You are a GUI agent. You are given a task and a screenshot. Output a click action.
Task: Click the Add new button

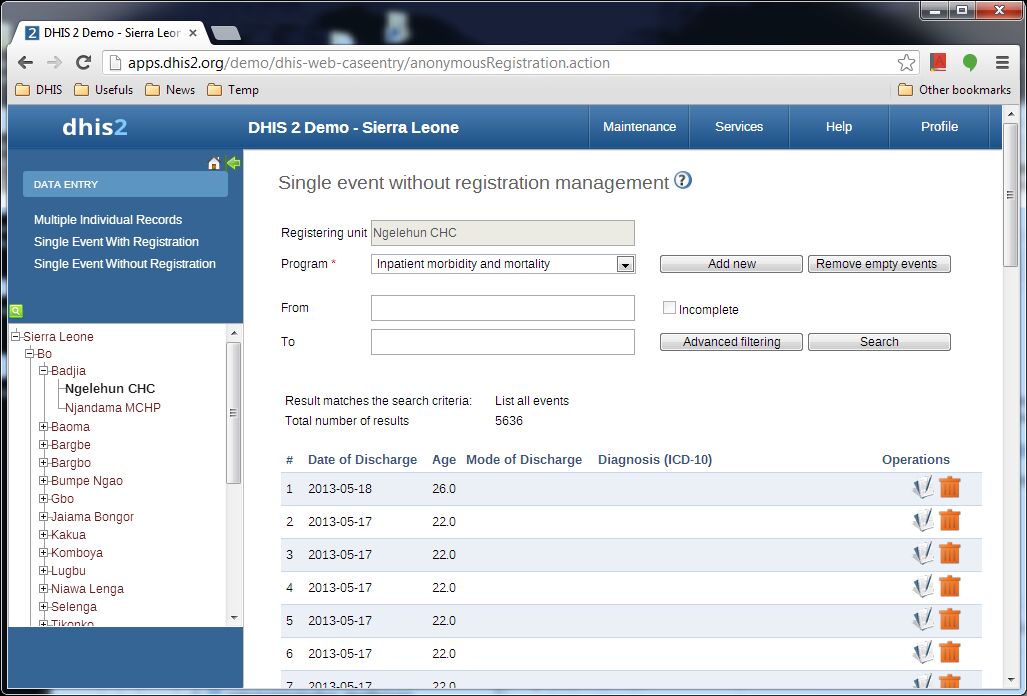pyautogui.click(x=731, y=264)
